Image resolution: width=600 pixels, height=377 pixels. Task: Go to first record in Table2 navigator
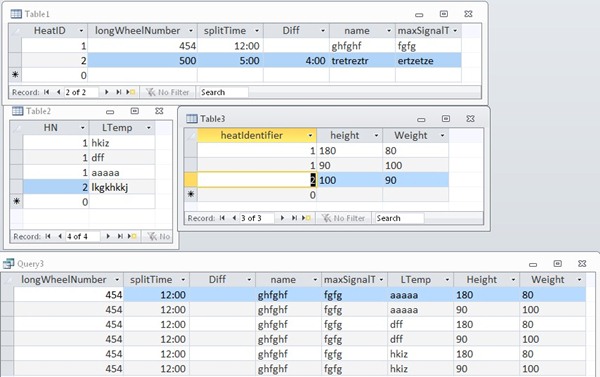(x=48, y=237)
